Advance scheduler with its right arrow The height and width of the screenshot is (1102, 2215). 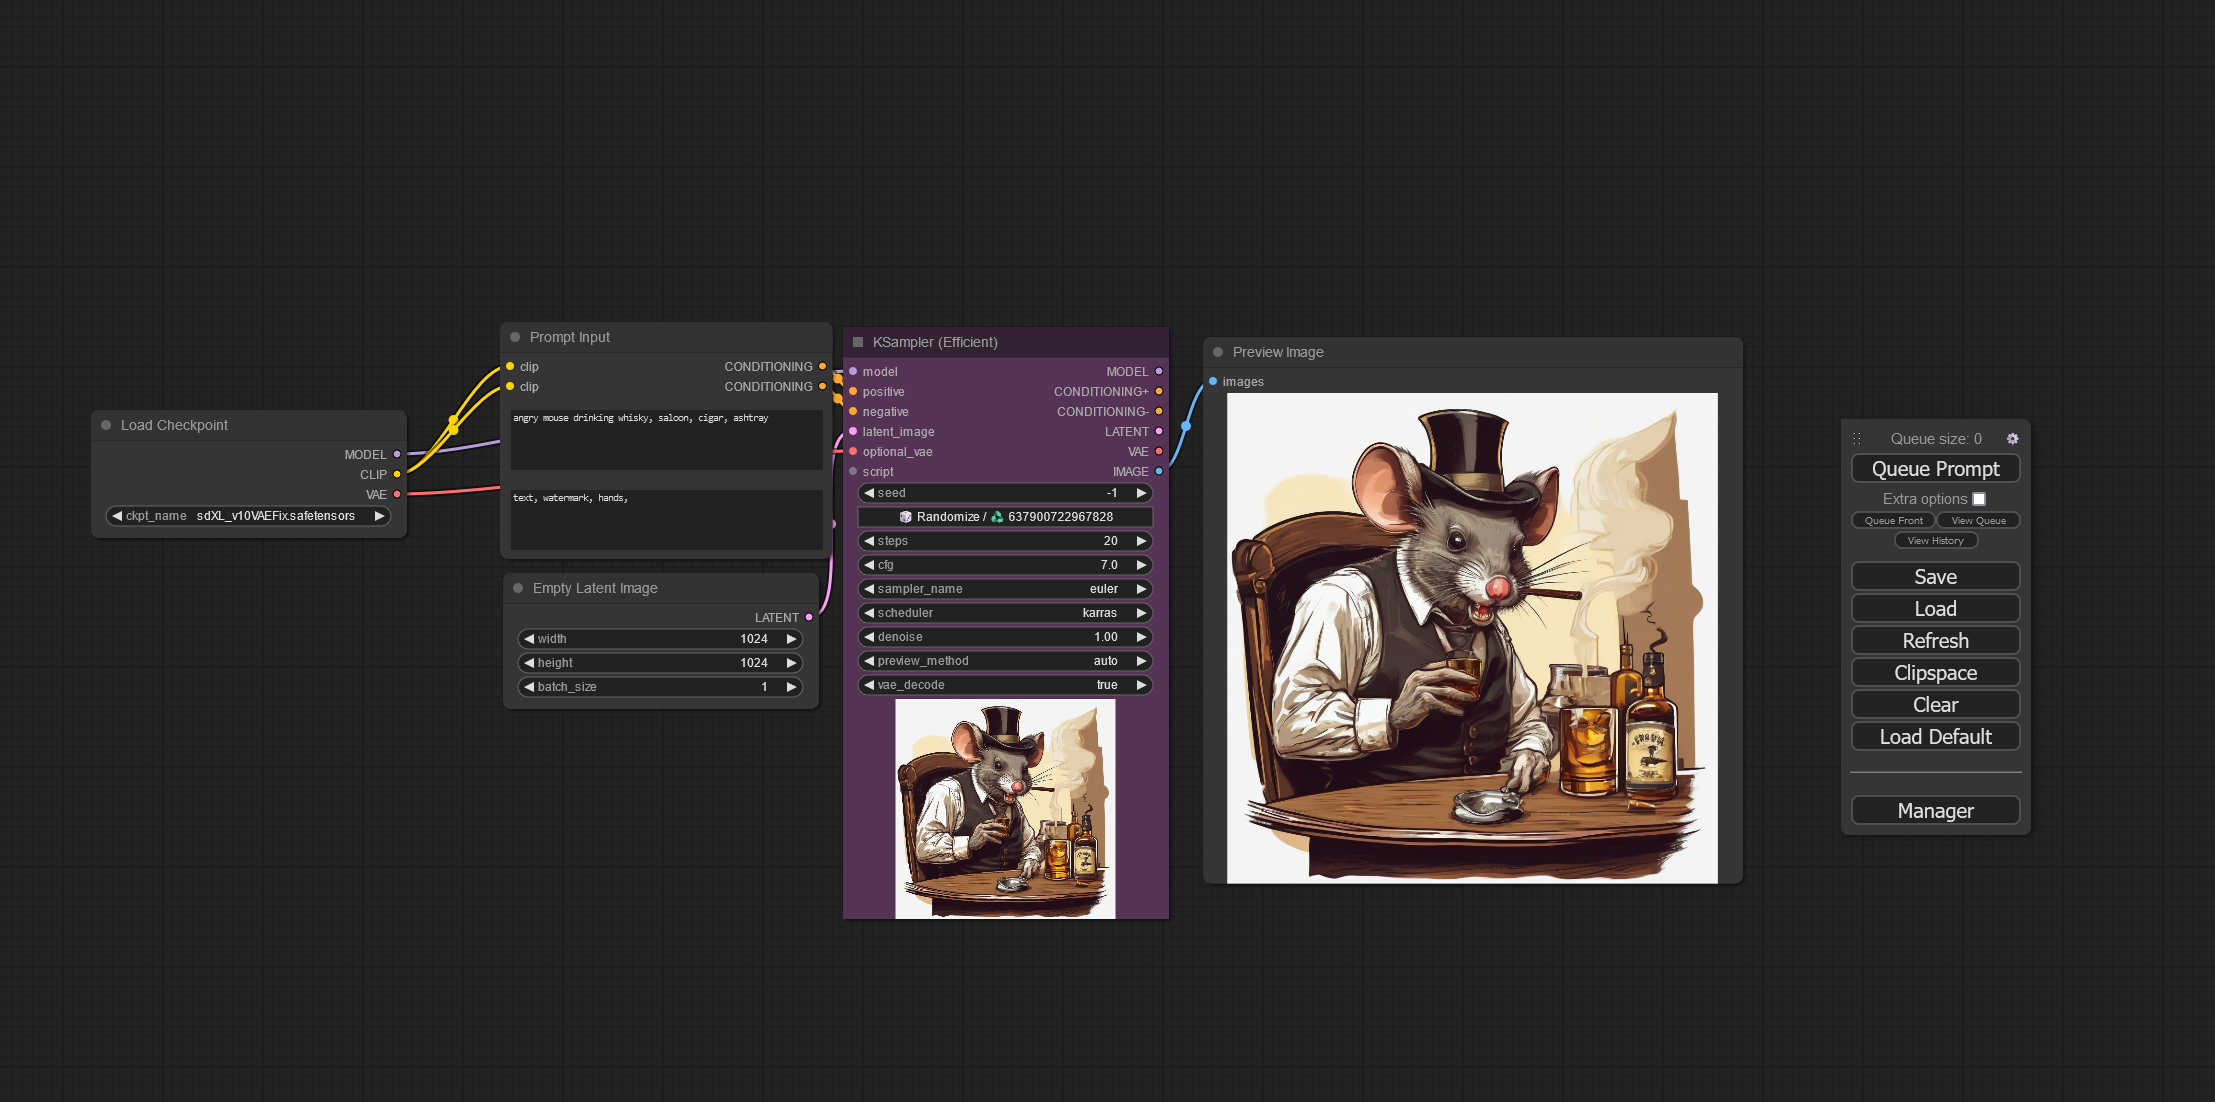click(1141, 613)
